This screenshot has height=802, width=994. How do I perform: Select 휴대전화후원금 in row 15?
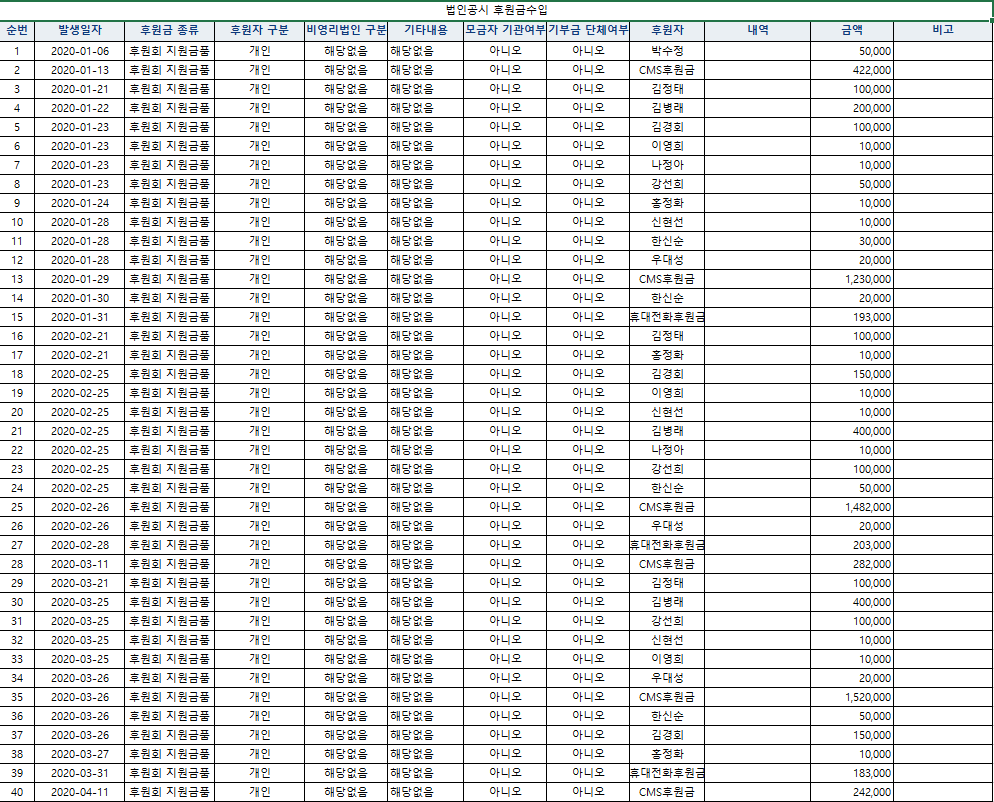coord(667,318)
